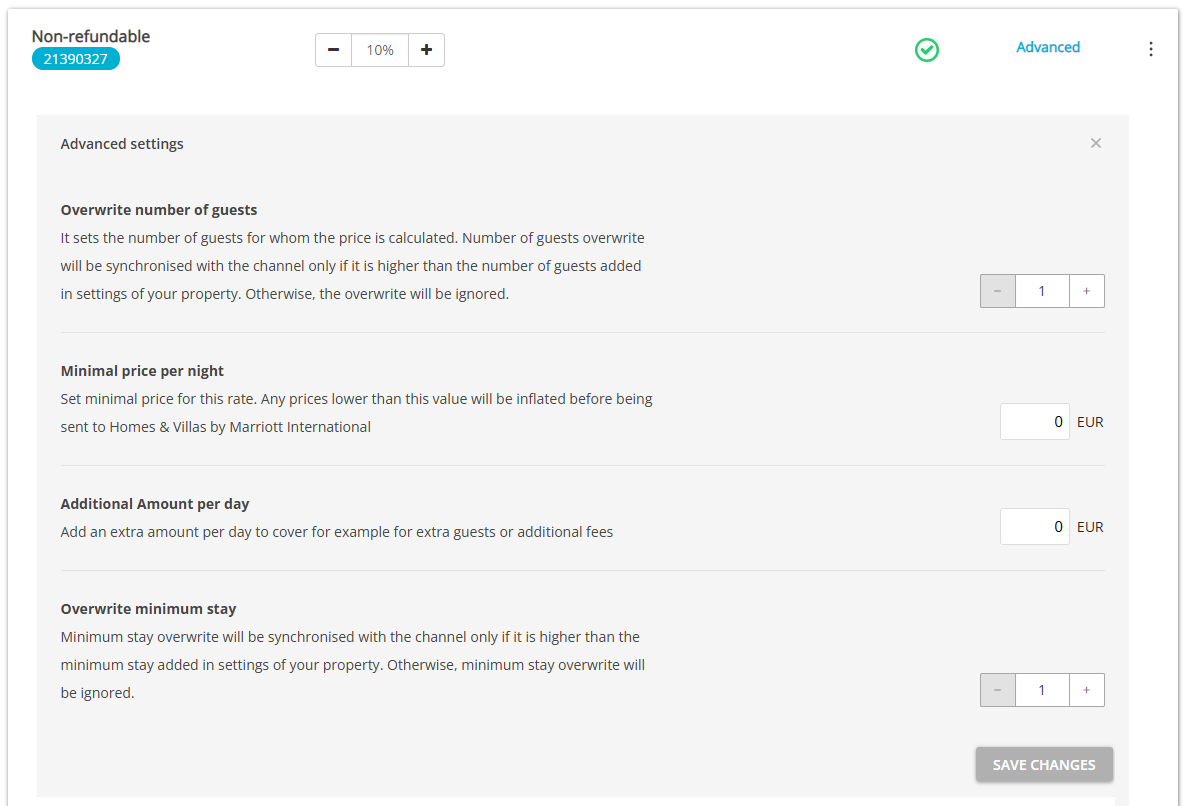Click the 21390327 rate ID badge
Image resolution: width=1185 pixels, height=806 pixels.
76,59
